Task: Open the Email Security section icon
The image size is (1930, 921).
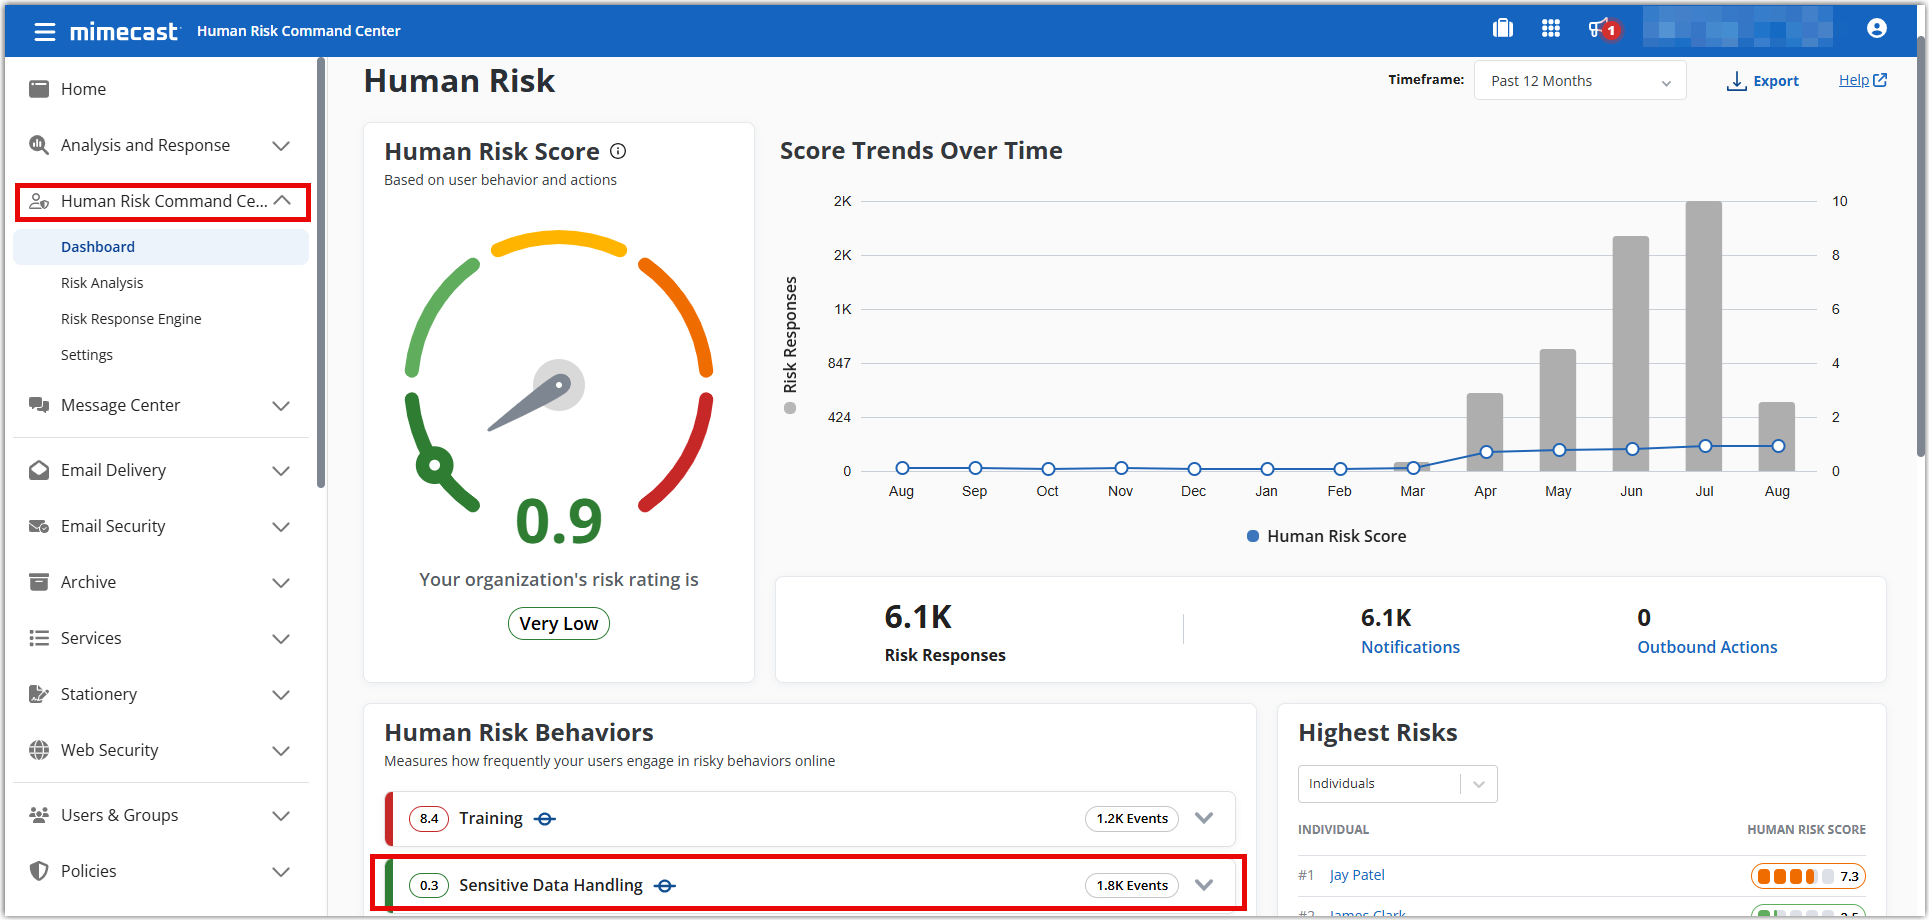Action: (x=38, y=526)
